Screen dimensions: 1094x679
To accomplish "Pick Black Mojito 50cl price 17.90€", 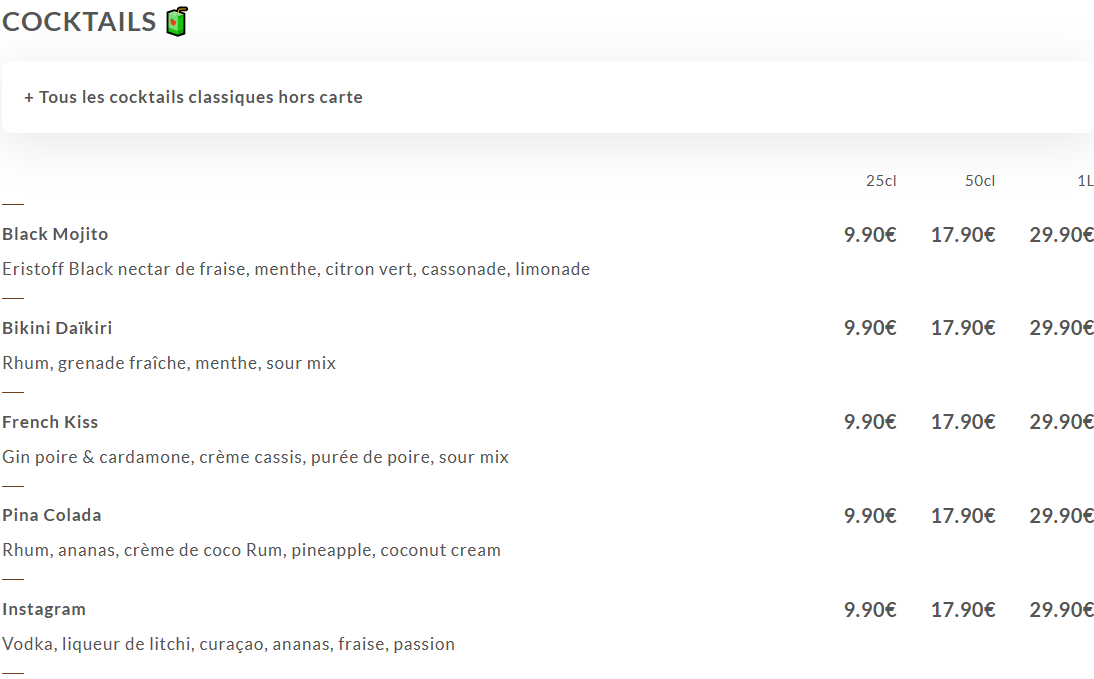I will (x=963, y=235).
